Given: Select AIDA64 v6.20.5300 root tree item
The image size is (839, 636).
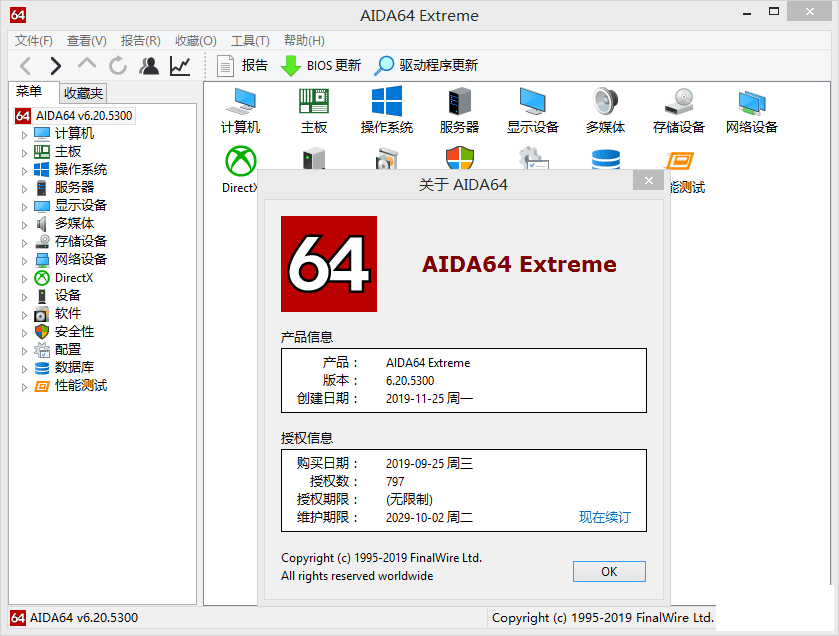Looking at the screenshot, I should (x=75, y=116).
